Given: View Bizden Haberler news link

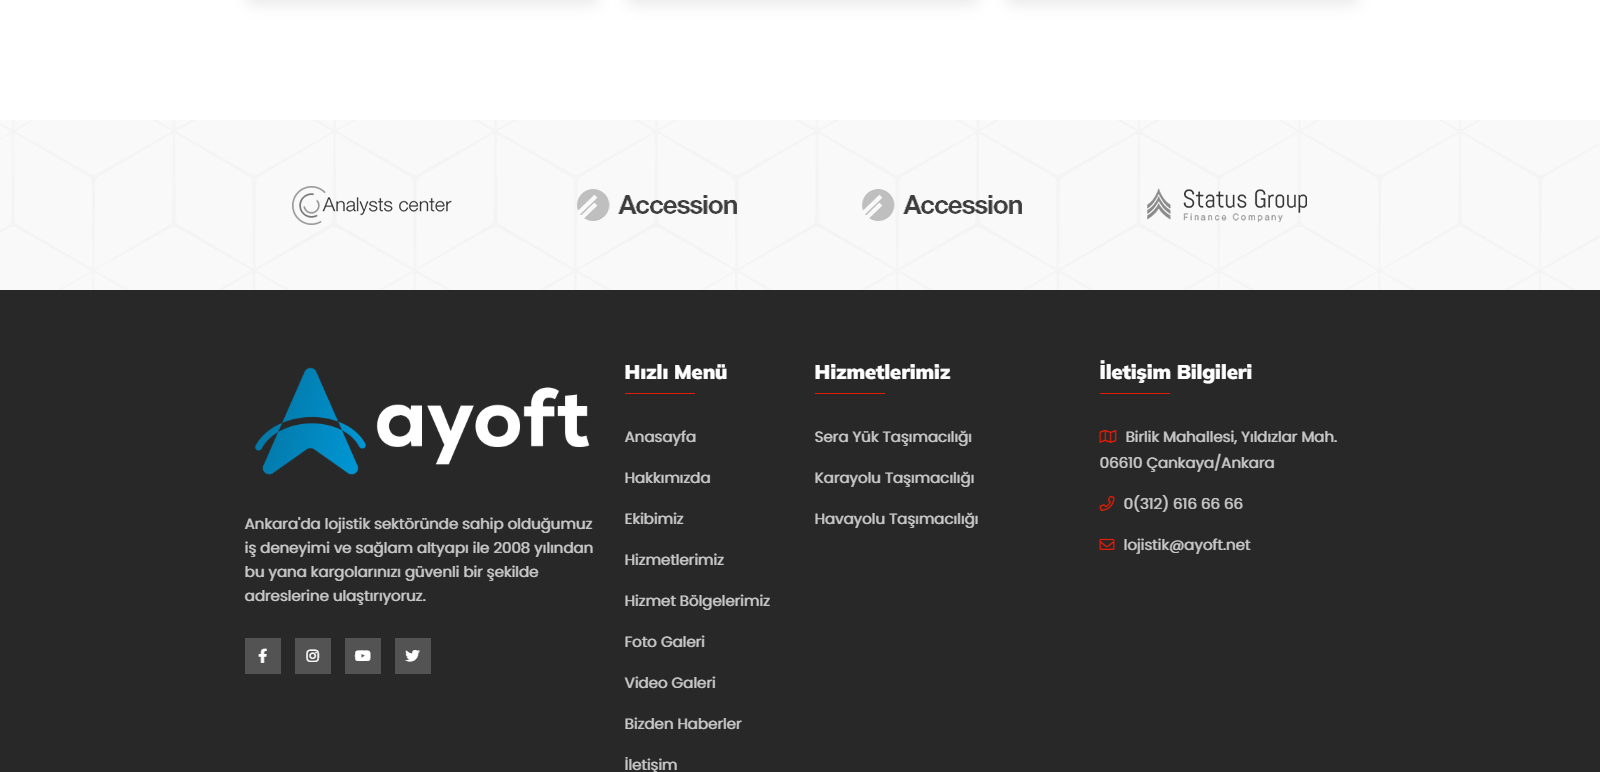Looking at the screenshot, I should coord(683,724).
